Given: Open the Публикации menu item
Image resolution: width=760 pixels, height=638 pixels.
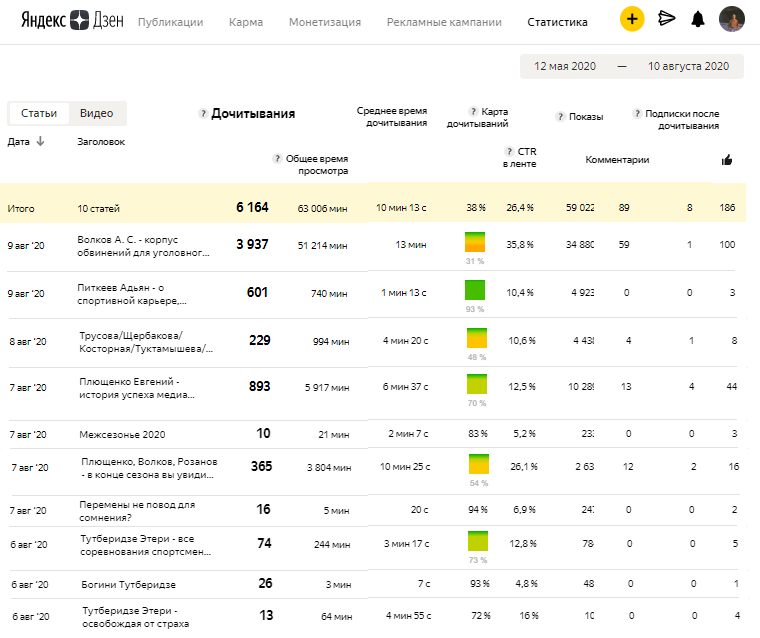Looking at the screenshot, I should [171, 22].
